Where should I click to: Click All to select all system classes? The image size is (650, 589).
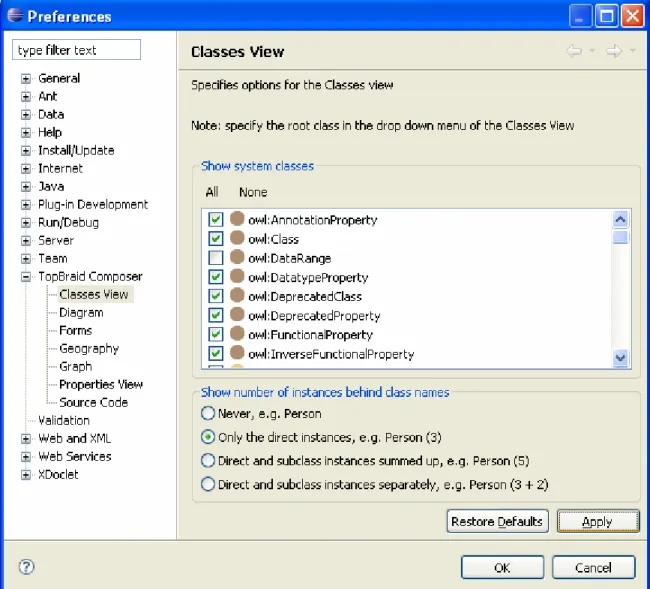212,192
